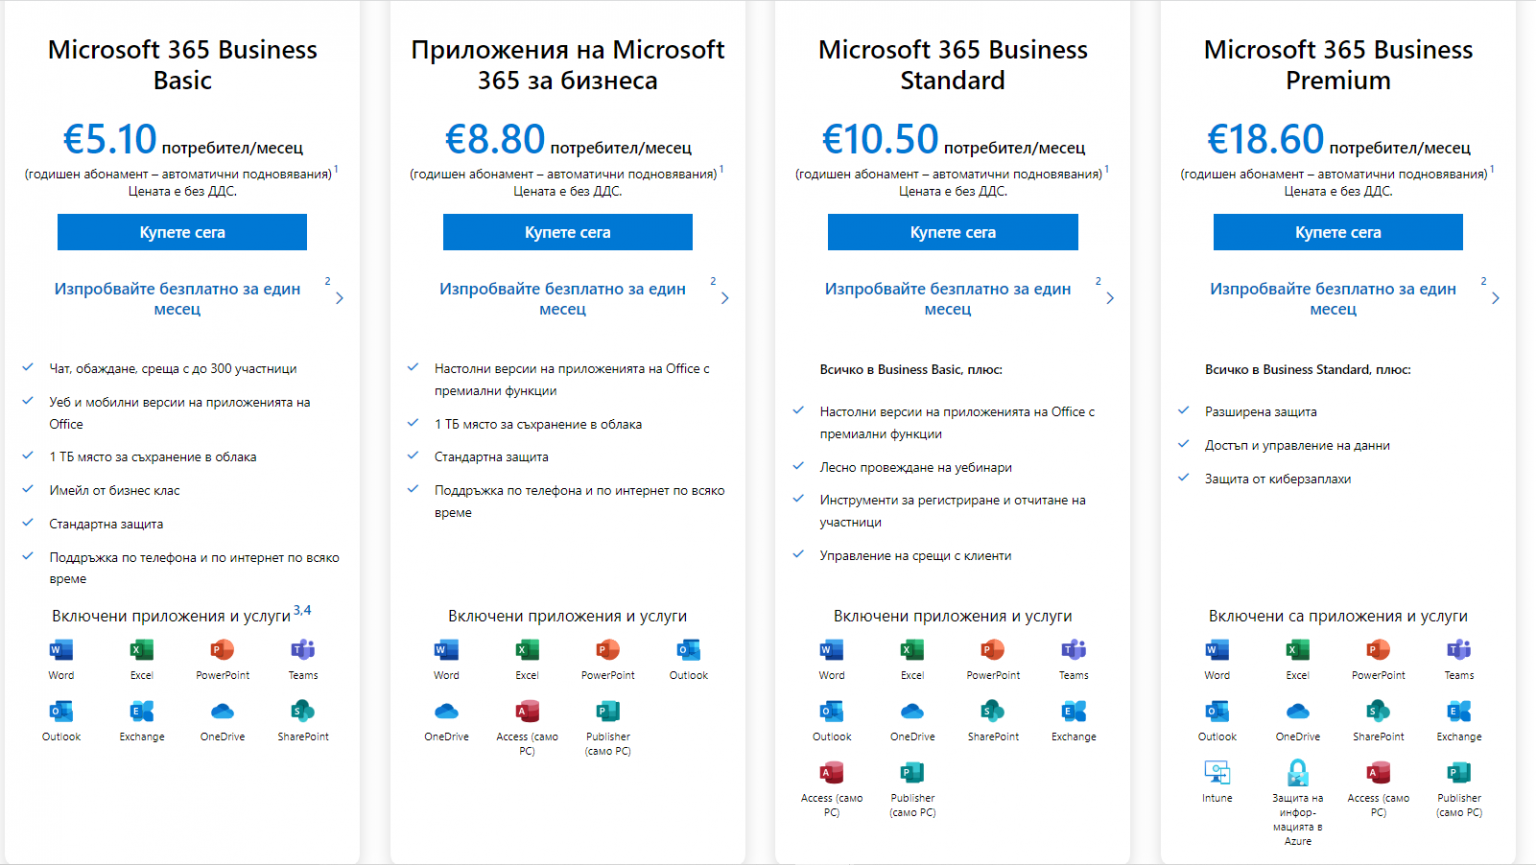
Task: Click the Excel icon in Business Premium plan
Action: 1297,651
